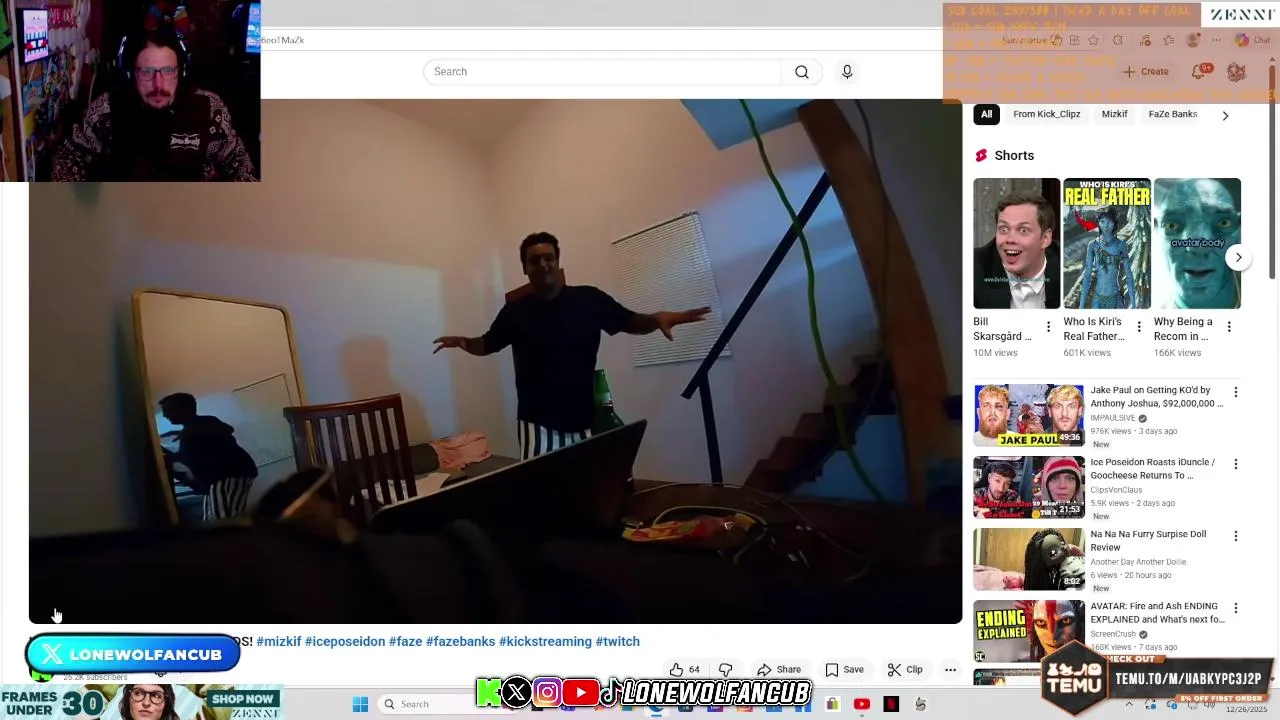Select the FaZe Banks filter chip
This screenshot has width=1280, height=720.
click(x=1172, y=114)
